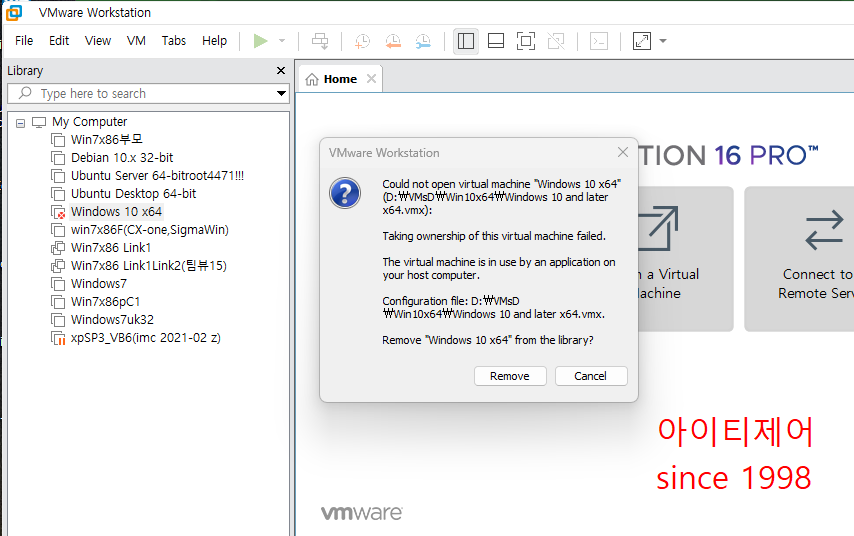This screenshot has height=536, width=854.
Task: Open the Help menu
Action: (x=215, y=41)
